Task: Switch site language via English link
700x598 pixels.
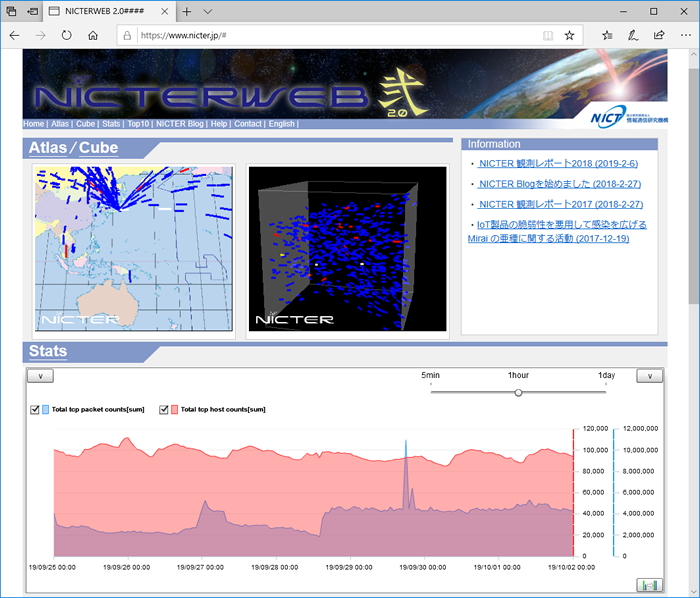Action: [281, 124]
